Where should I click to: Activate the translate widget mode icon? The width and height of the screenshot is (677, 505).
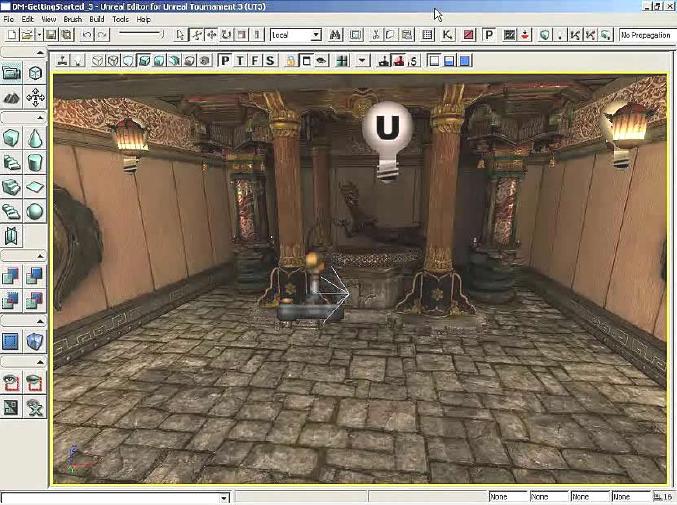(211, 35)
